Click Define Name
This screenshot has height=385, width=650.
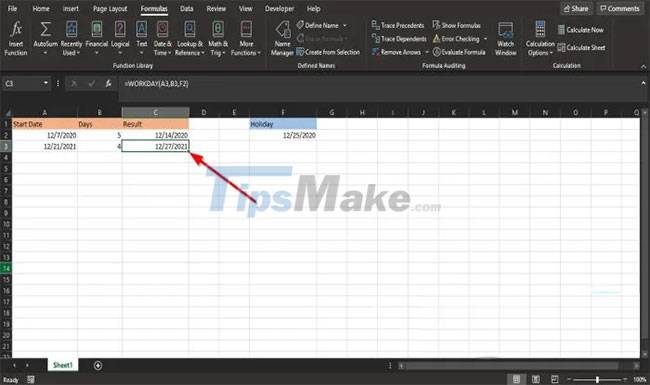click(x=318, y=25)
